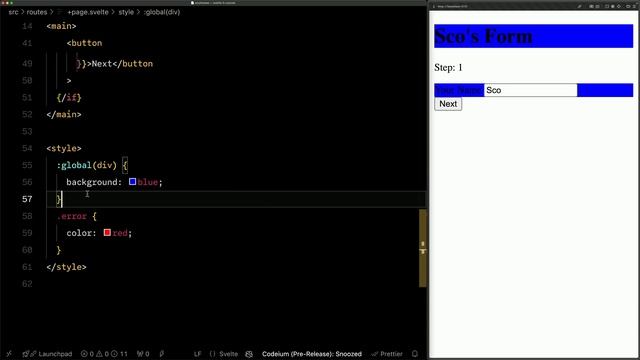The height and width of the screenshot is (360, 640).
Task: Click the :global(div) selector on line 55
Action: pyautogui.click(x=87, y=165)
